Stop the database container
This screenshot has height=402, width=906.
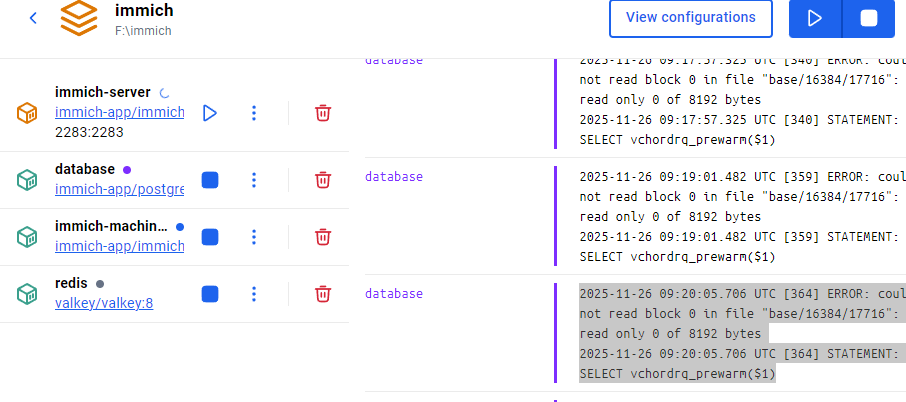(x=210, y=180)
